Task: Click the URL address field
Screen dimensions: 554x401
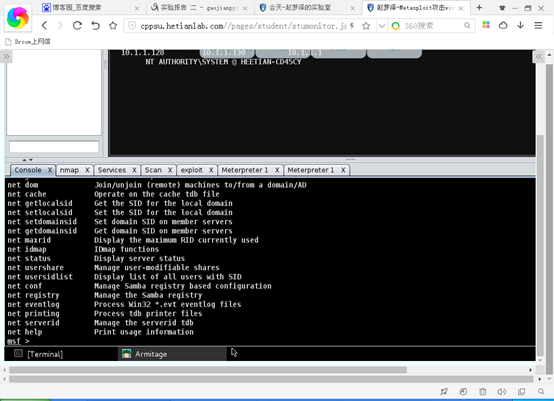Action: (x=243, y=26)
